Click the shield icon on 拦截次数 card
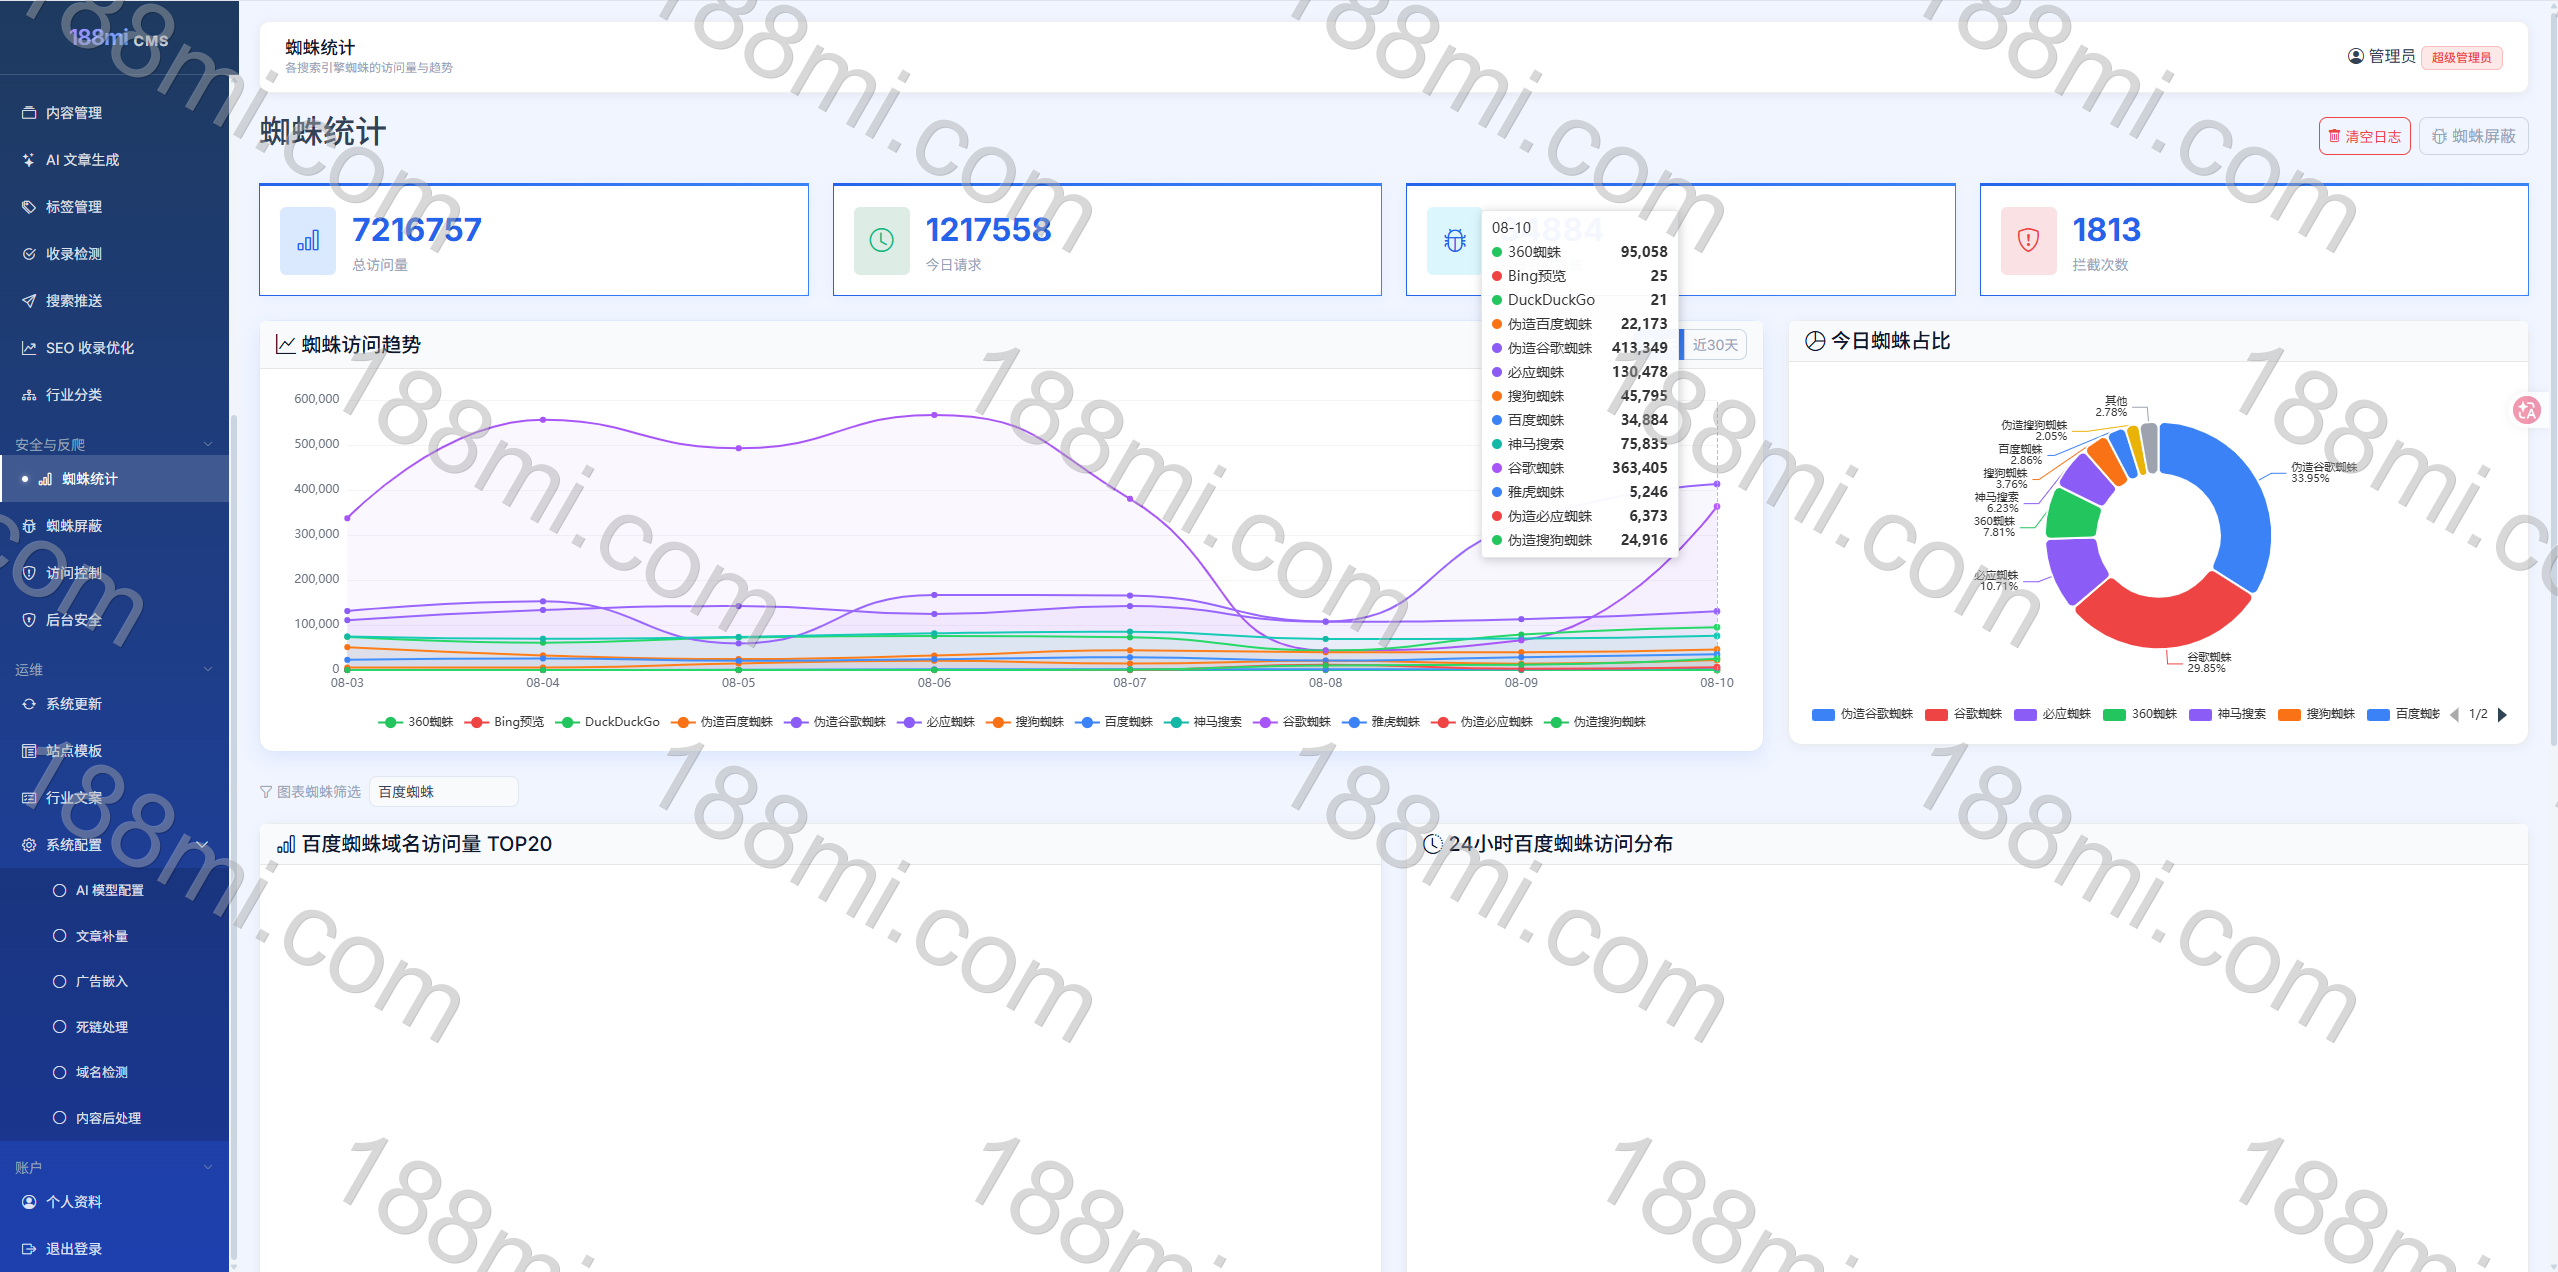Image resolution: width=2558 pixels, height=1272 pixels. (x=2028, y=241)
